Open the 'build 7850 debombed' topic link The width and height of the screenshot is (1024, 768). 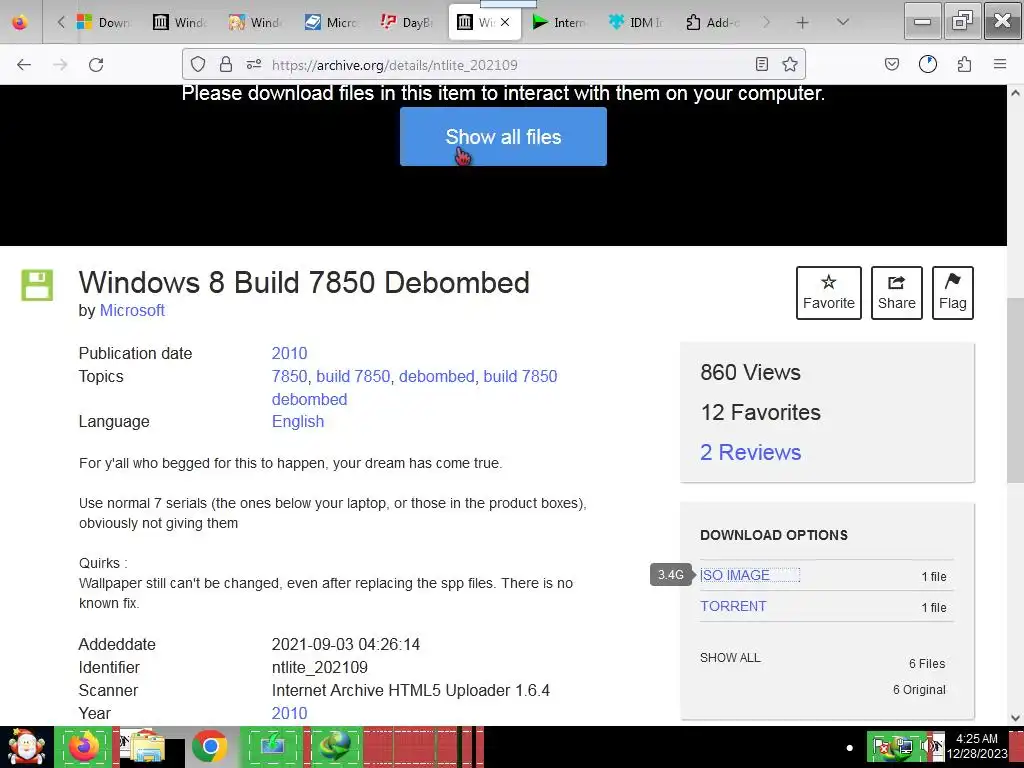pos(520,376)
